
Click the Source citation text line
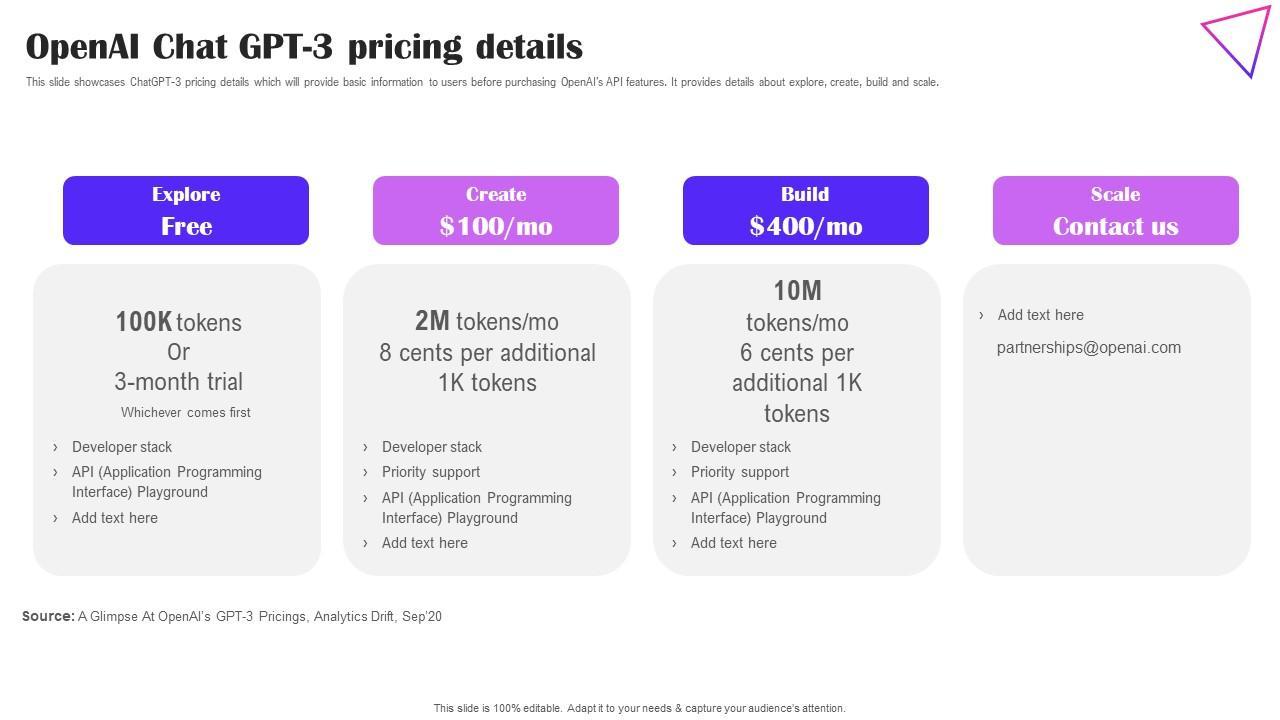pos(232,617)
